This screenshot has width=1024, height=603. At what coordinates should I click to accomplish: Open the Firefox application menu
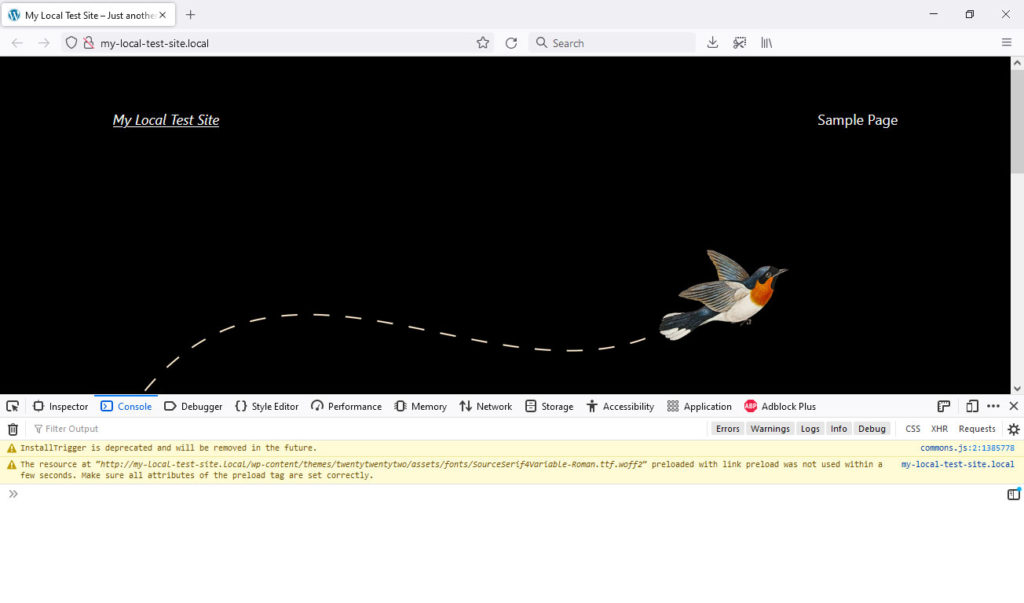(1006, 43)
